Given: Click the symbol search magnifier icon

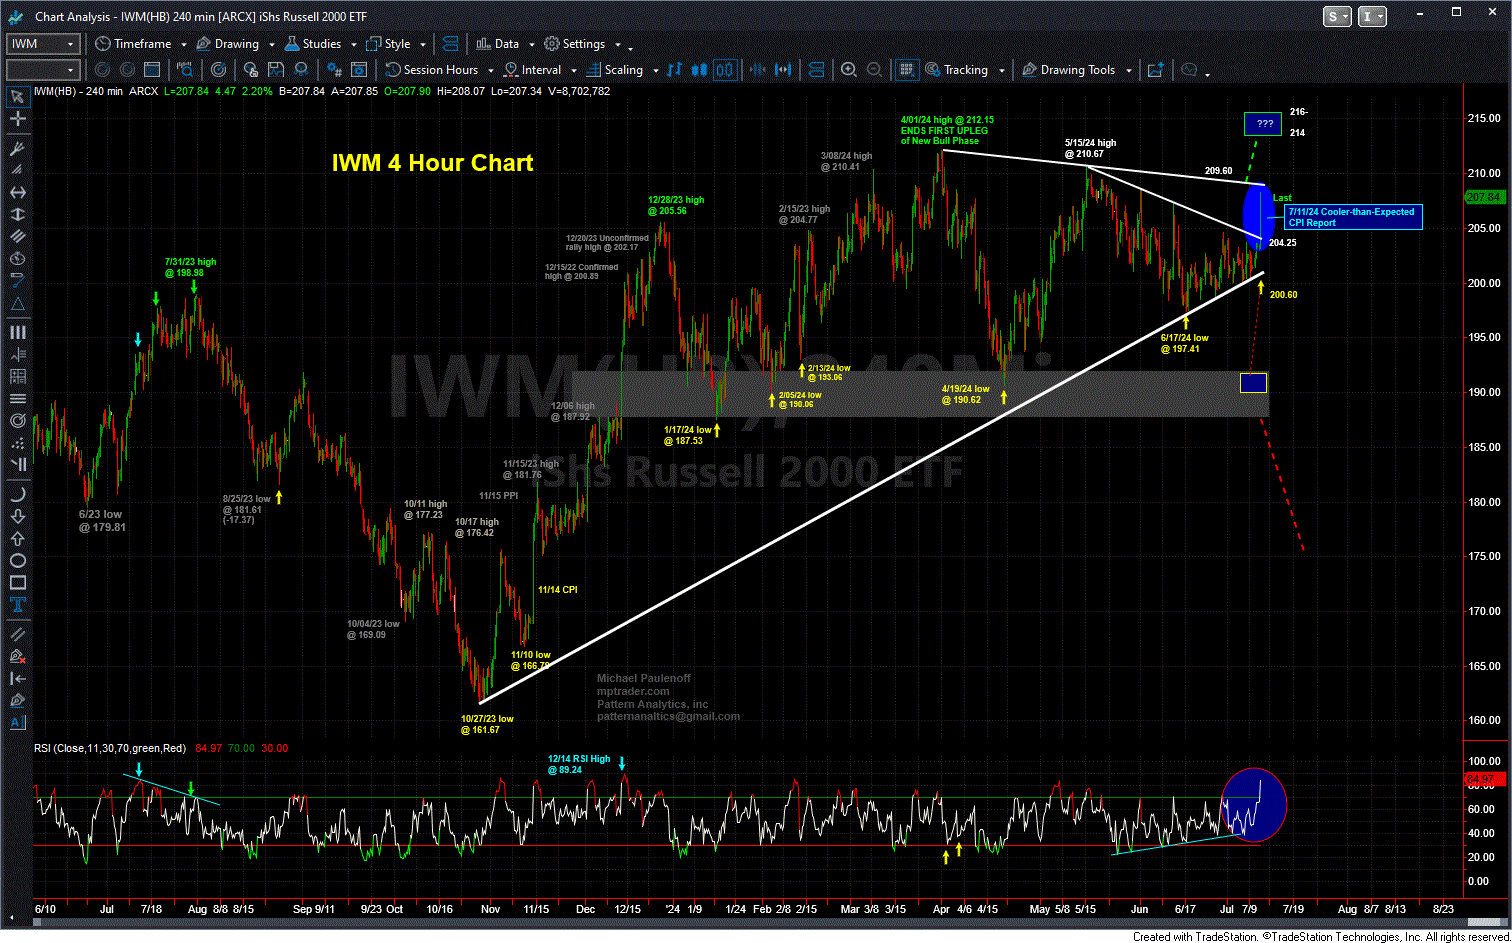Looking at the screenshot, I should 185,70.
